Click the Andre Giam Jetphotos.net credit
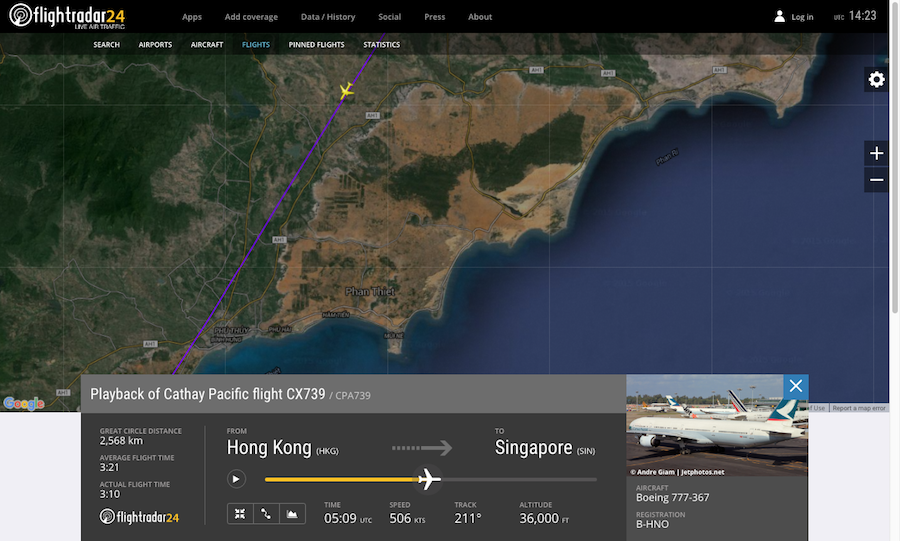The image size is (900, 541). tap(677, 472)
